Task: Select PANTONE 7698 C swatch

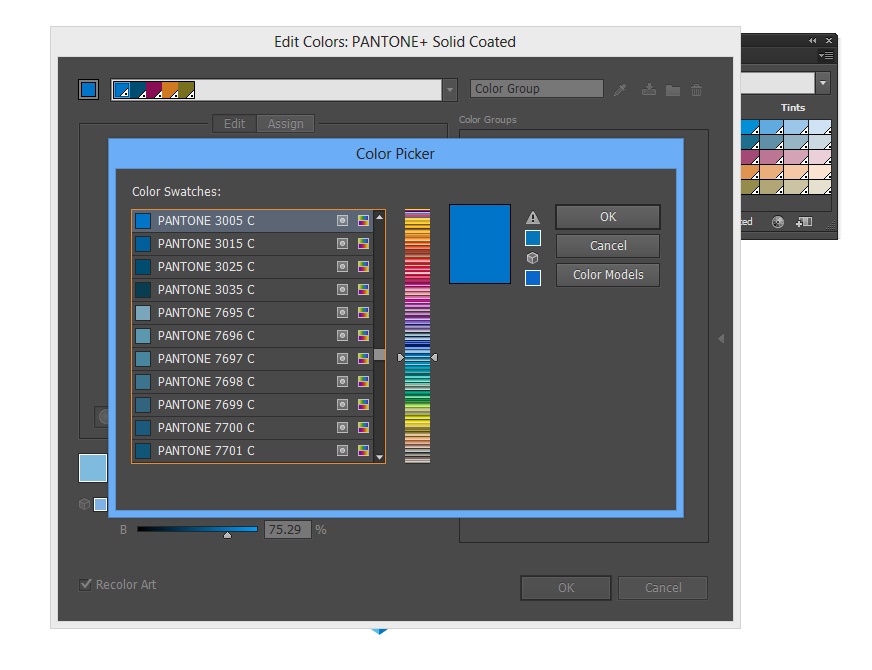Action: tap(240, 381)
